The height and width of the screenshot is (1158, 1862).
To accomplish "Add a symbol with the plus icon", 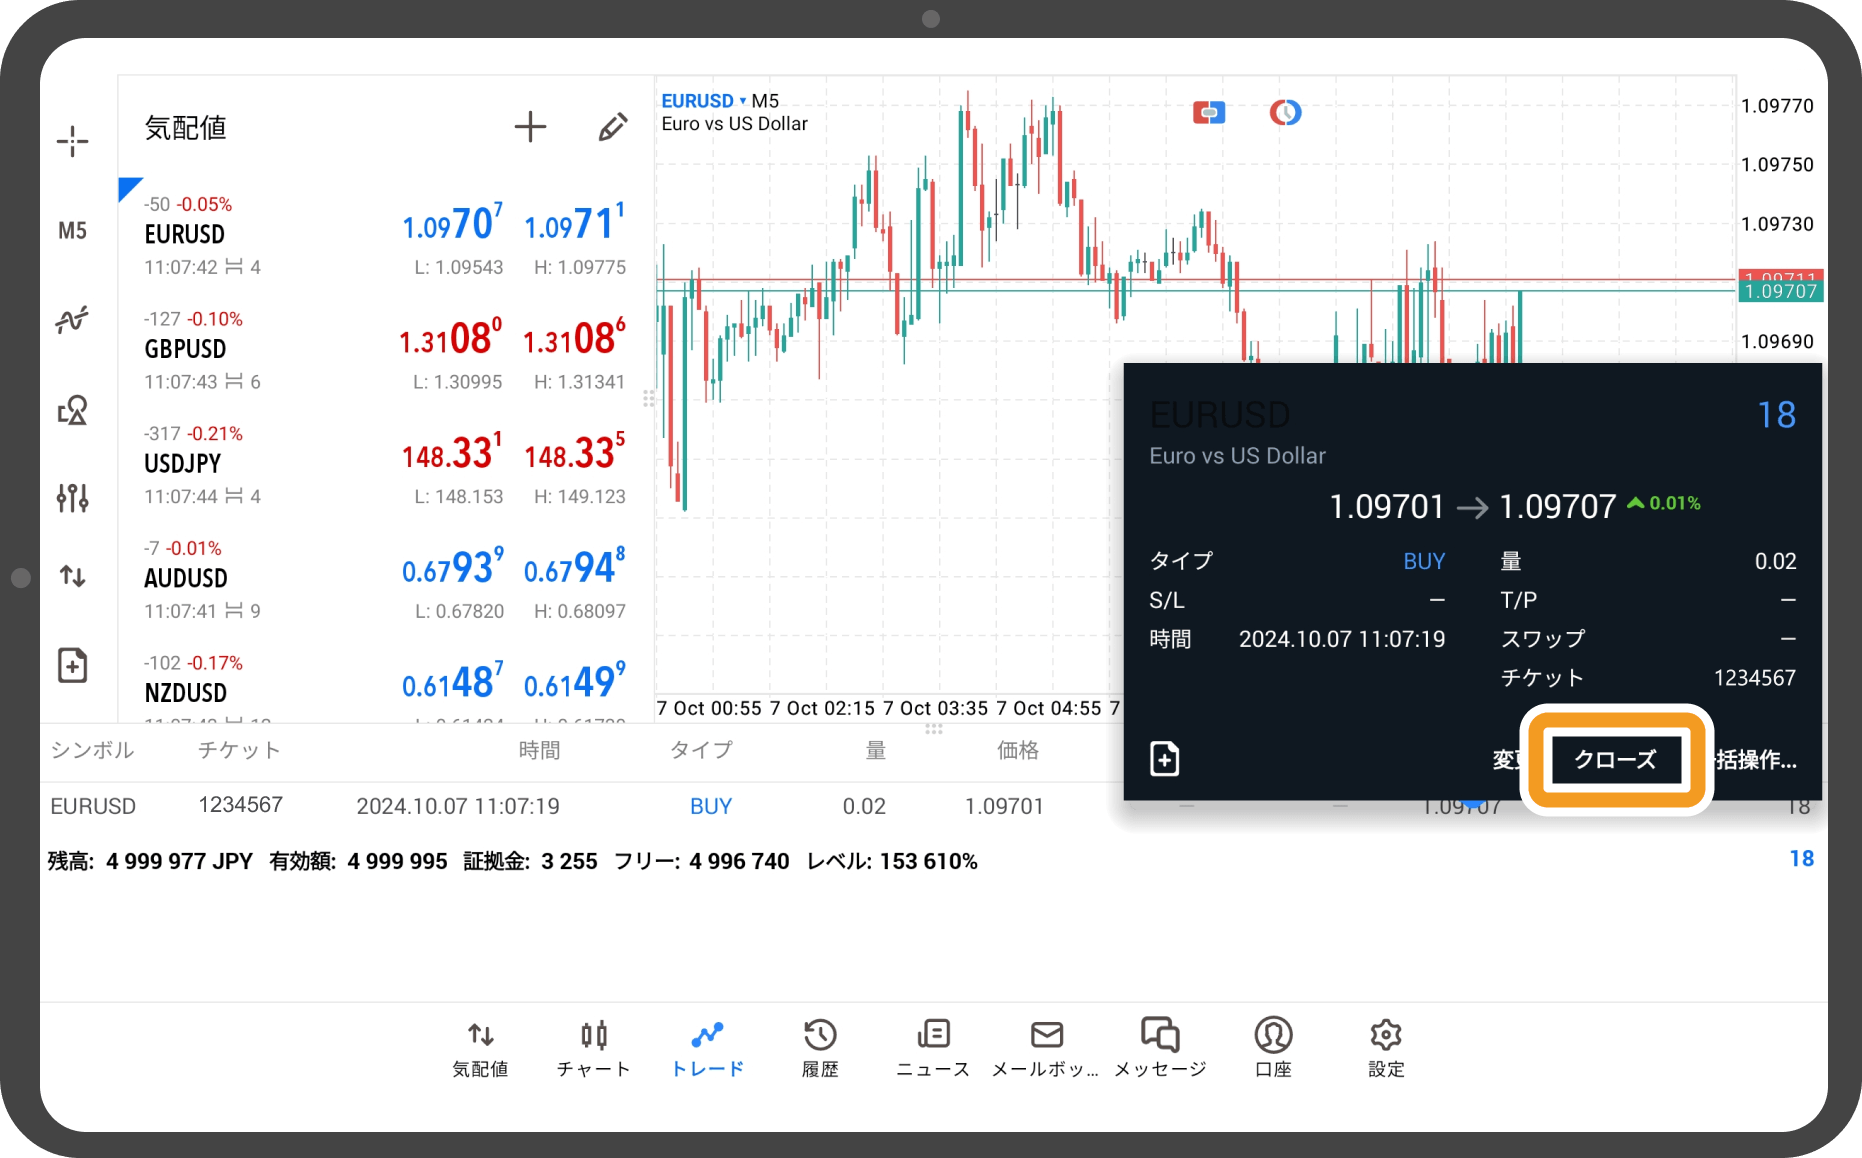I will tap(530, 127).
